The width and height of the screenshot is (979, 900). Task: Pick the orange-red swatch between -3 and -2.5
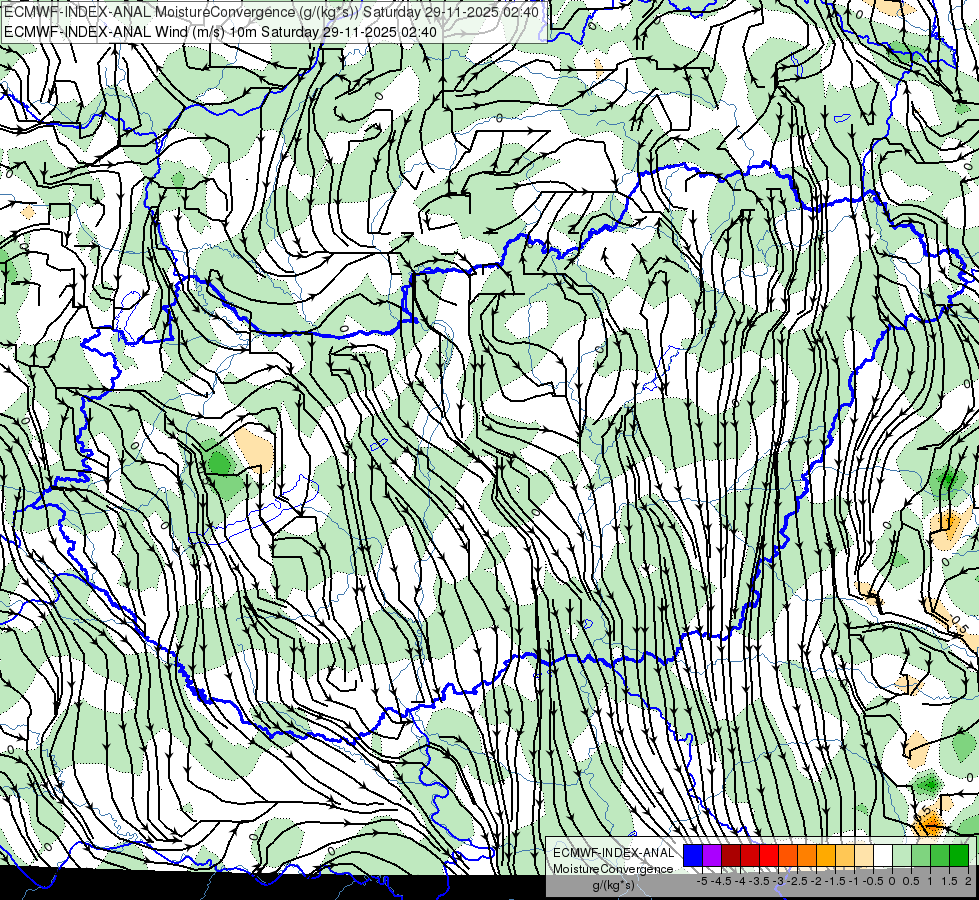(788, 856)
